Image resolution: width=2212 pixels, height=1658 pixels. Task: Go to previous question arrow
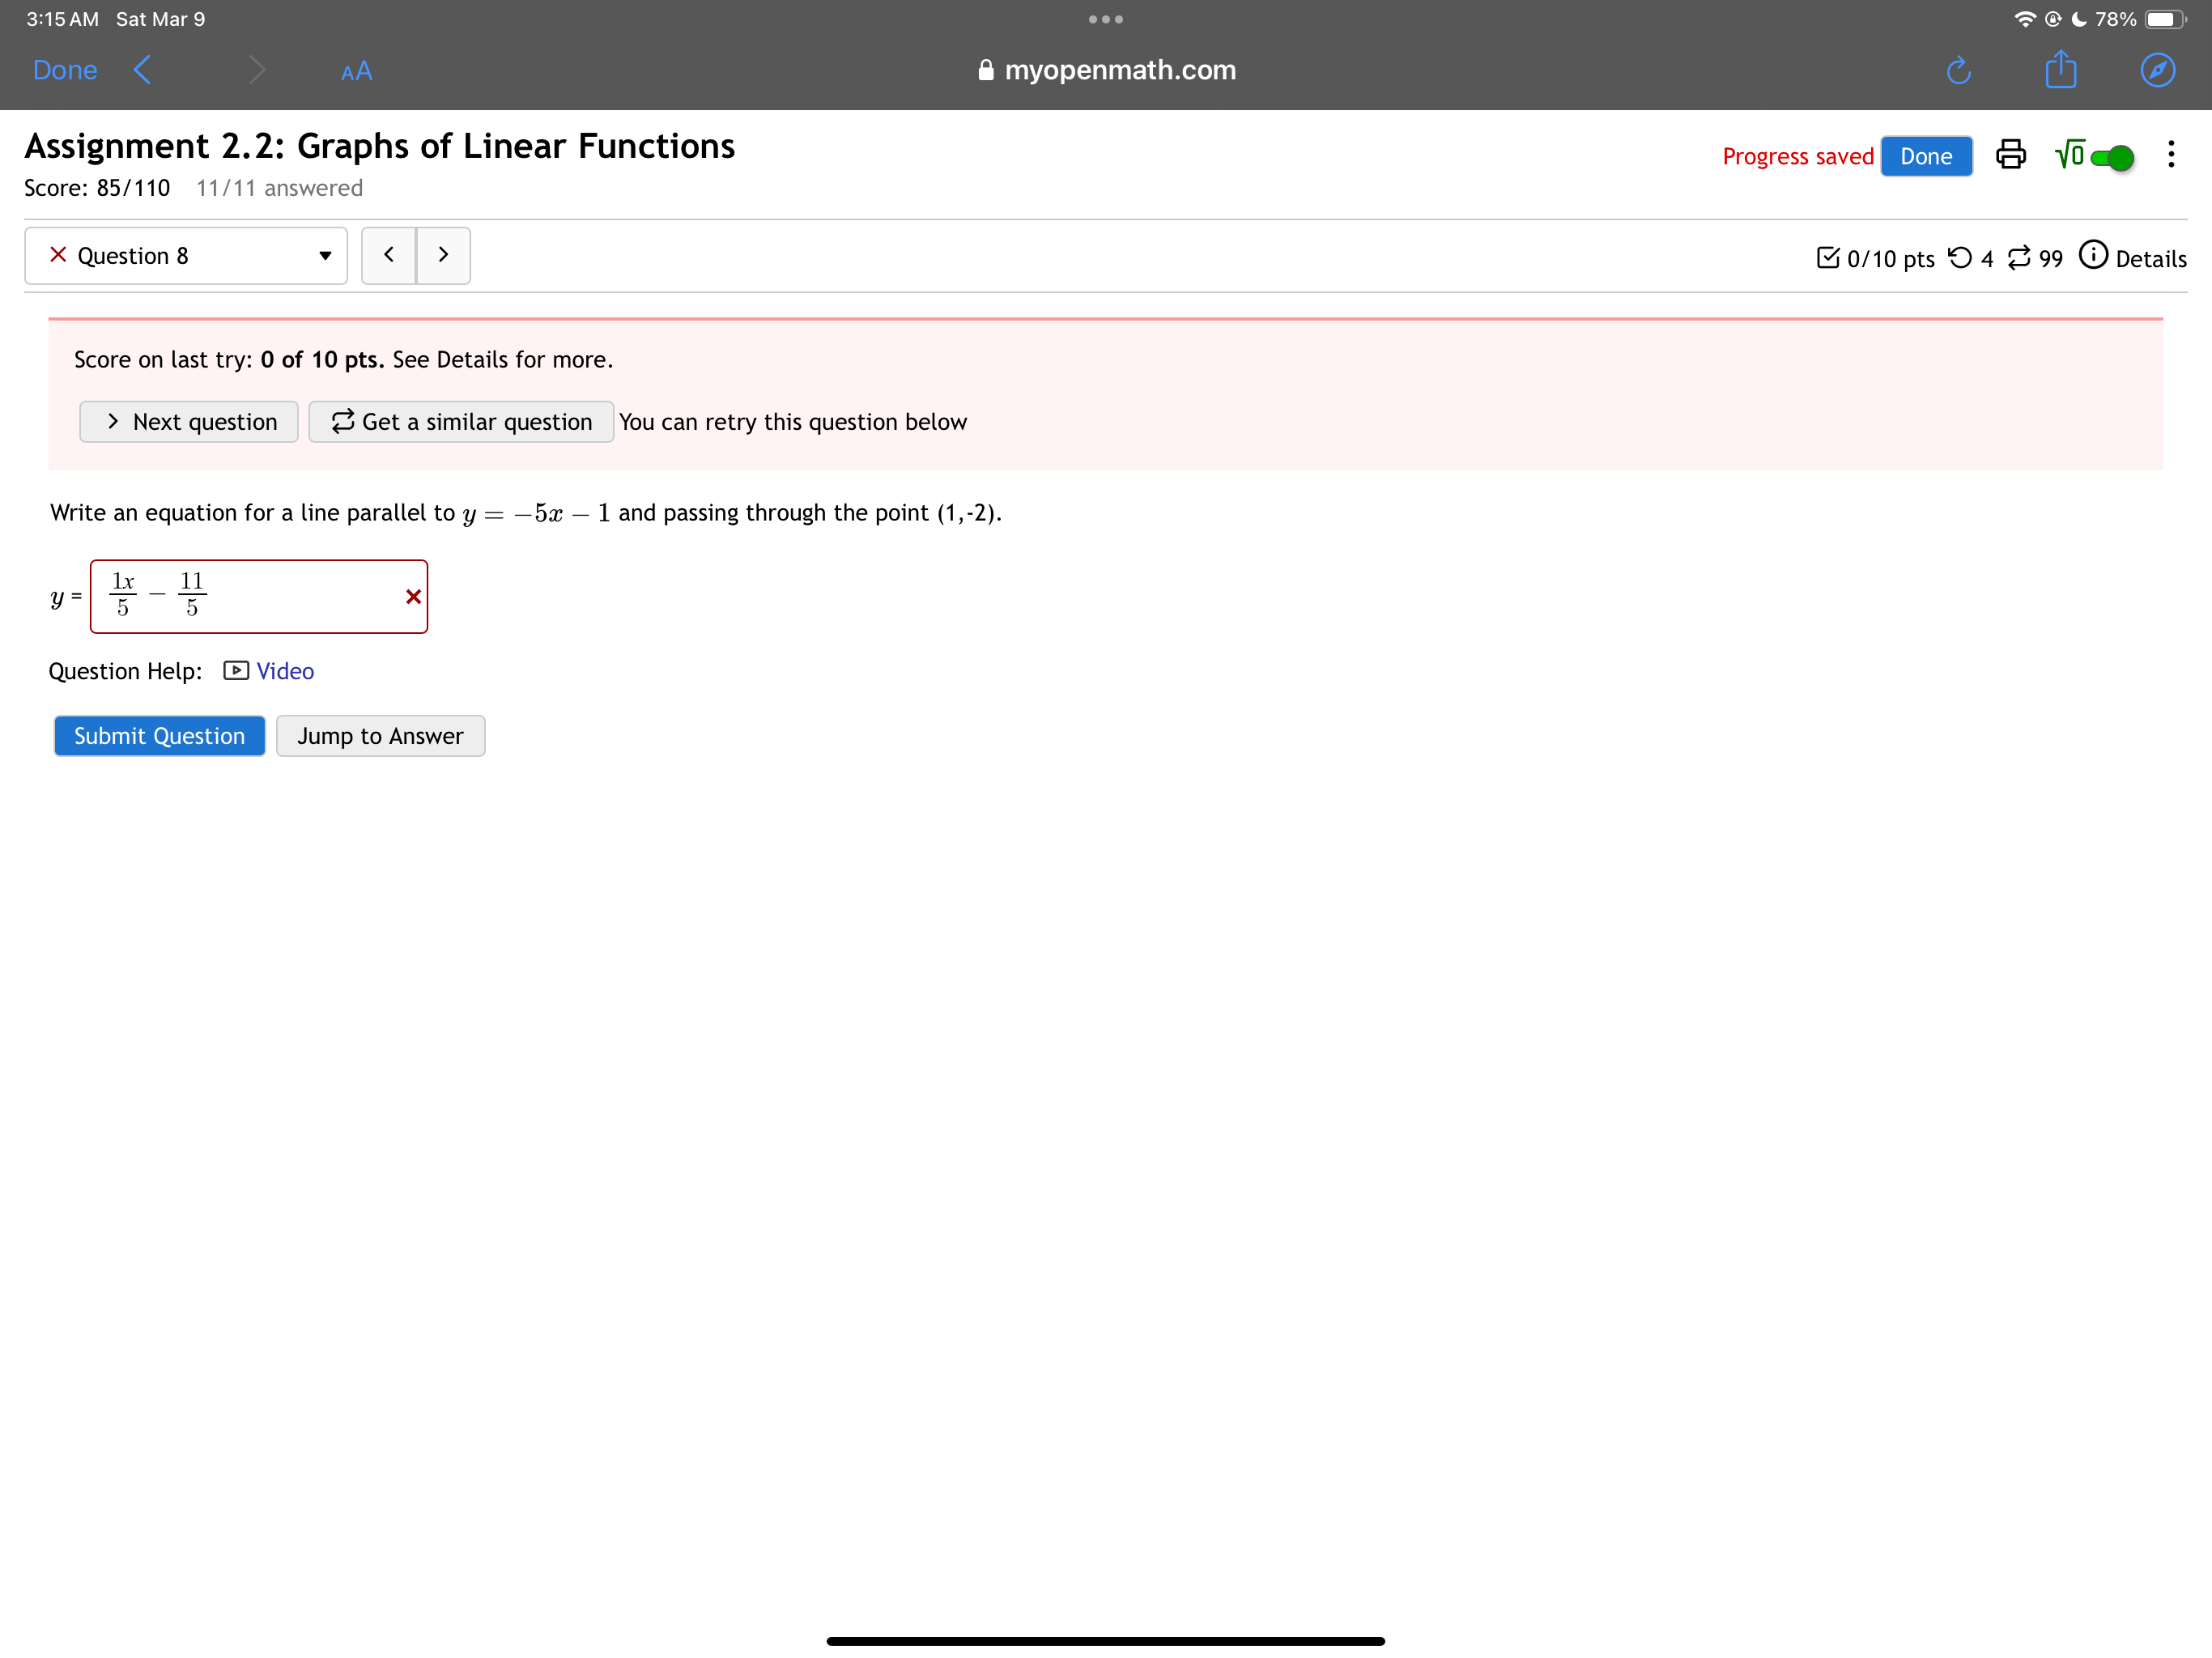click(x=389, y=256)
